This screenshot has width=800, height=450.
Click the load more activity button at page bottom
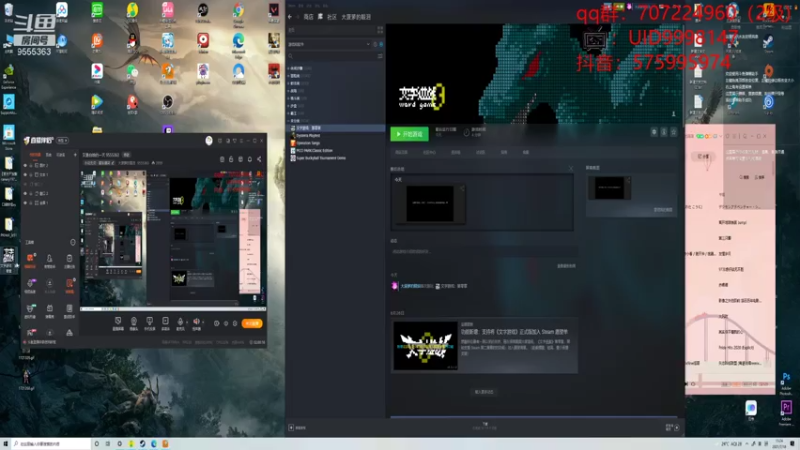tap(484, 392)
